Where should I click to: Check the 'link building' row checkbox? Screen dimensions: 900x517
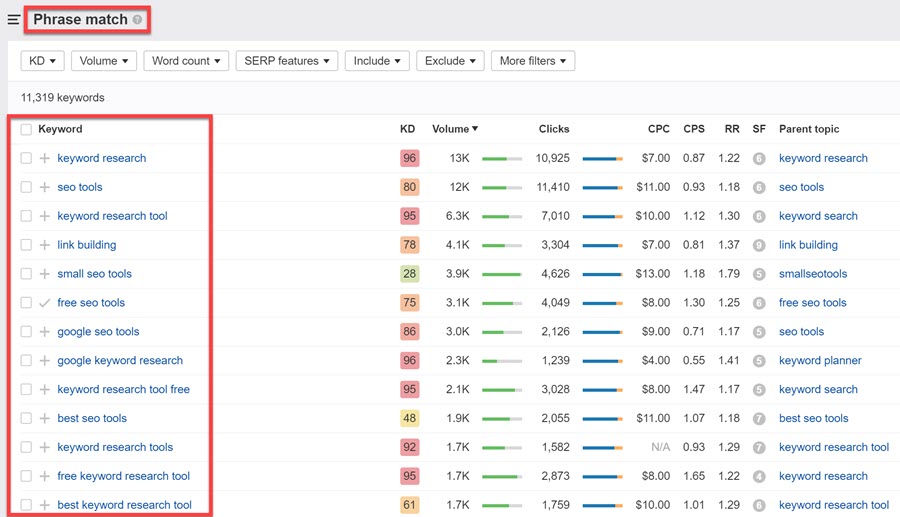click(x=26, y=245)
